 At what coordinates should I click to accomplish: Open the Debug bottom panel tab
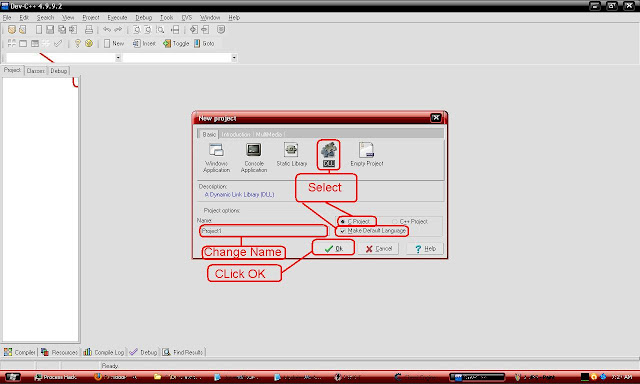143,352
